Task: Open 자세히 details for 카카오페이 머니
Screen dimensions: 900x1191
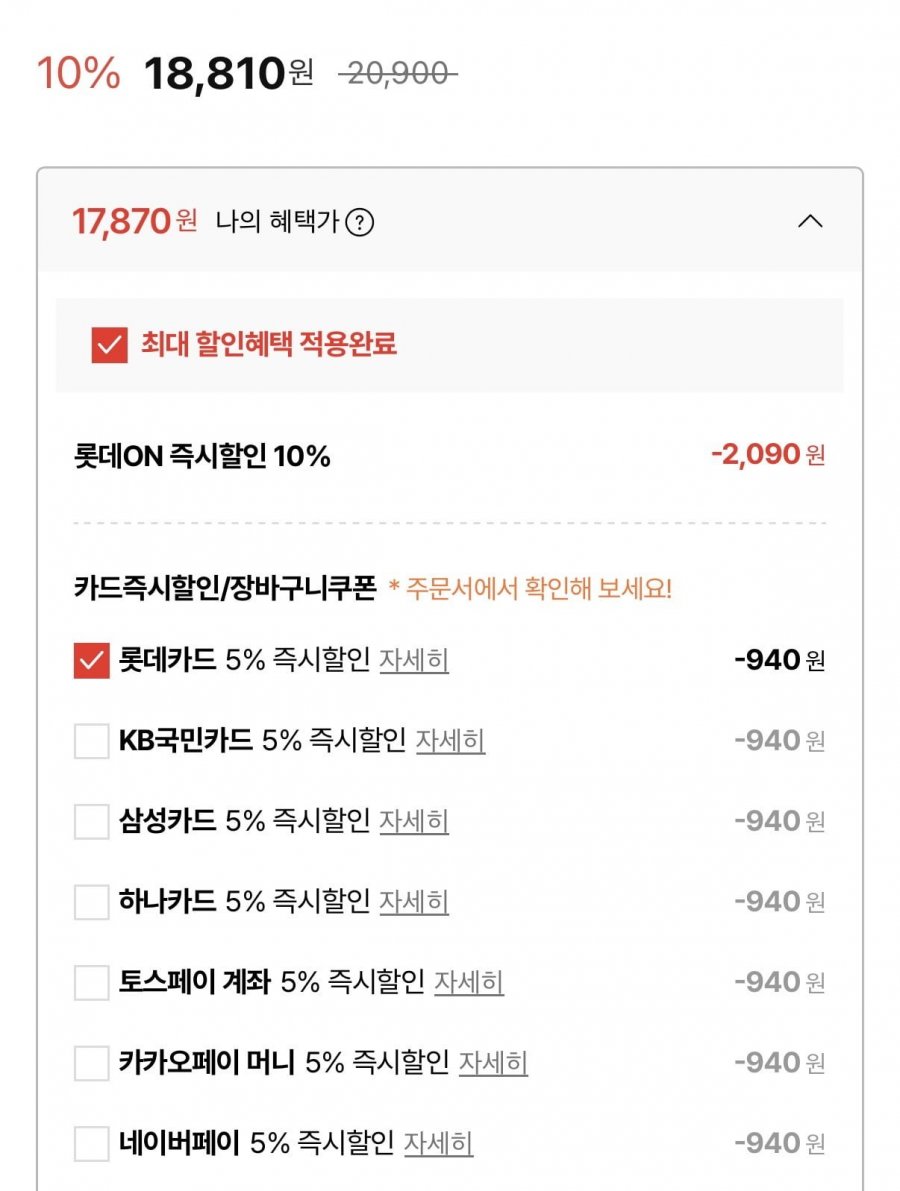Action: point(493,1062)
